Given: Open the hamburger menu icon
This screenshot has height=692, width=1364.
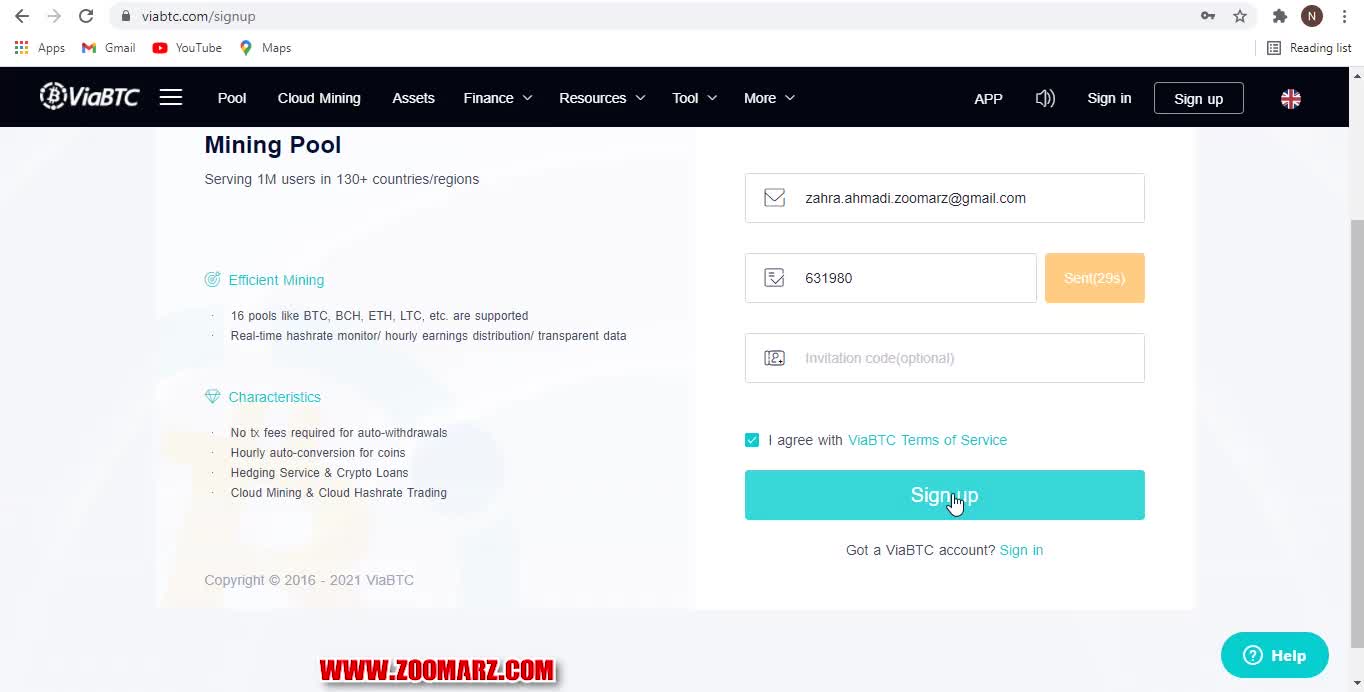Looking at the screenshot, I should click(x=171, y=97).
